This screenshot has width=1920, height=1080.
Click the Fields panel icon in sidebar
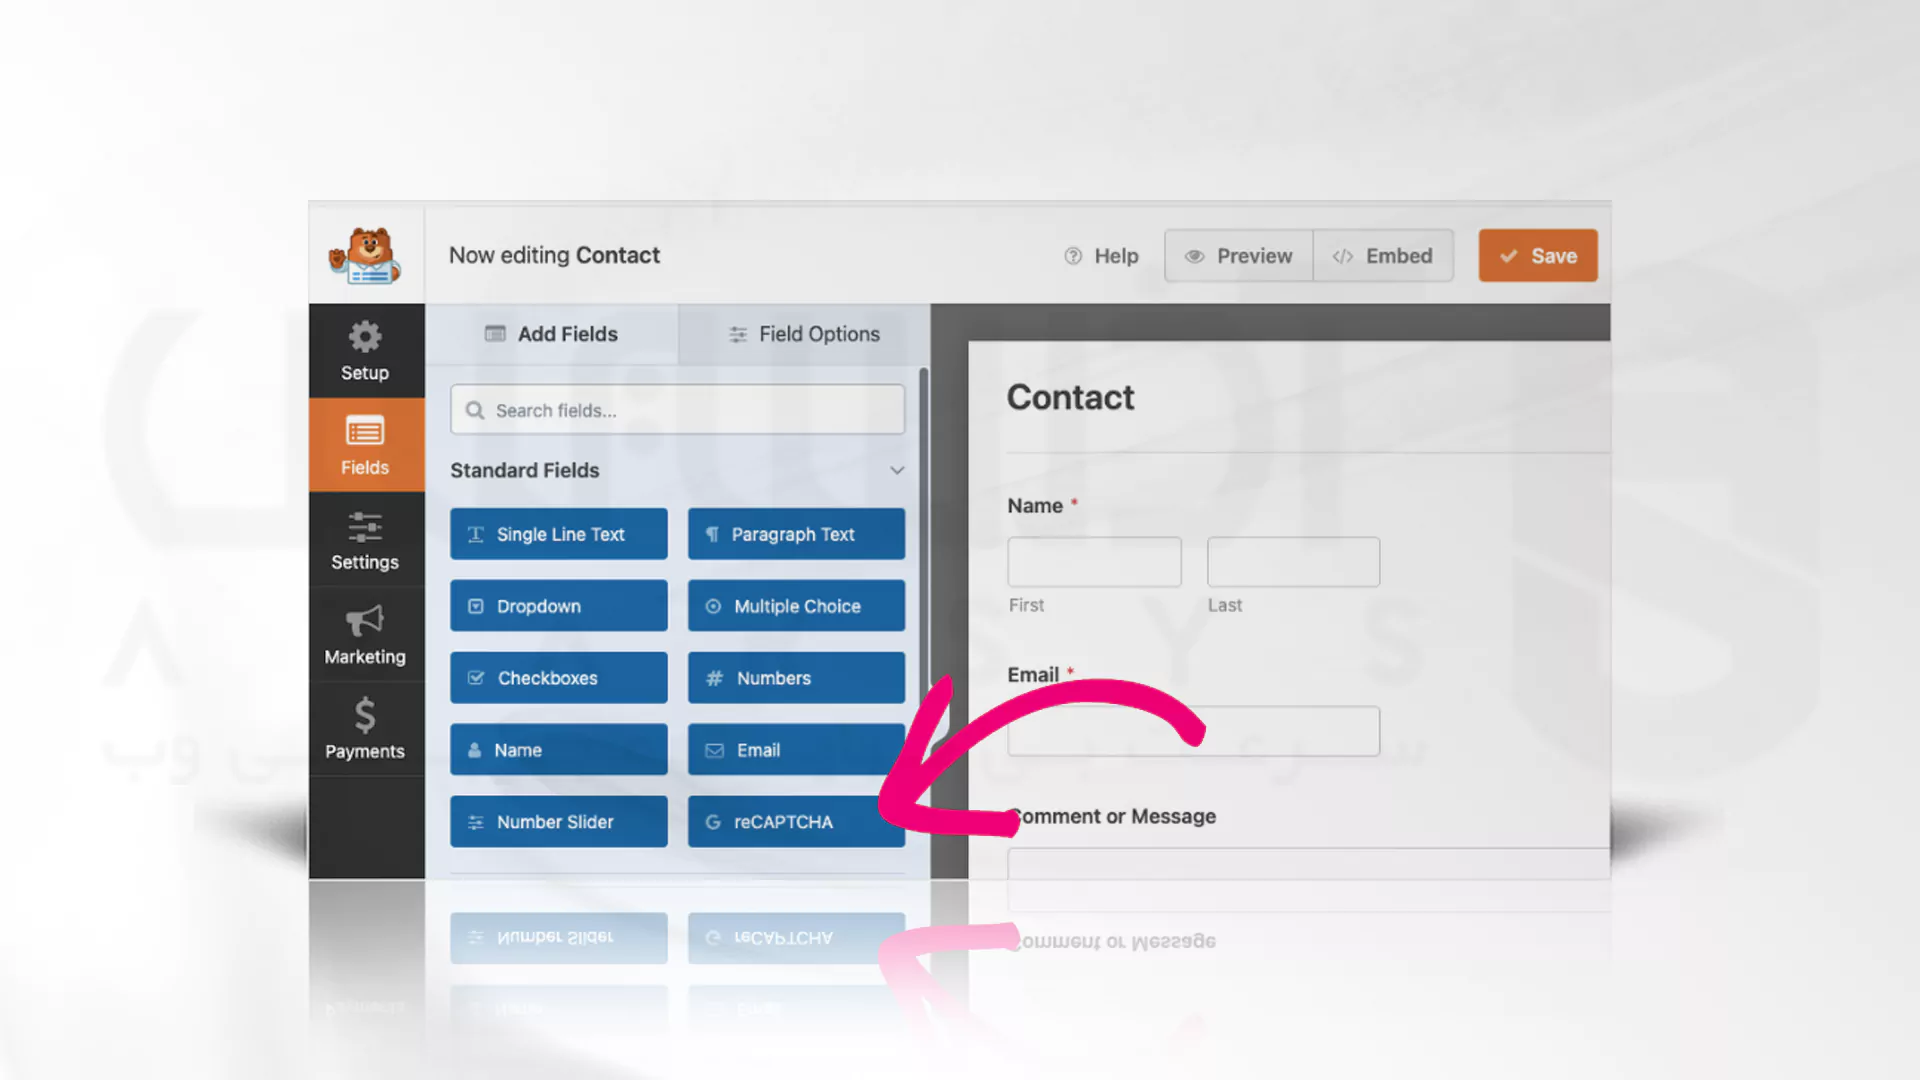coord(365,444)
